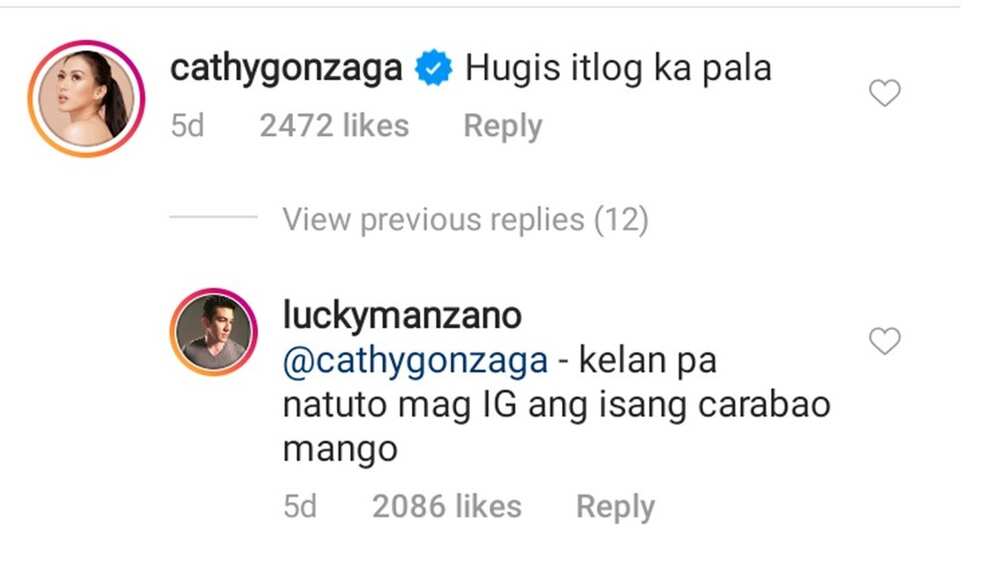Click the 5d timestamp under cathygonzaga's comment

tap(187, 126)
